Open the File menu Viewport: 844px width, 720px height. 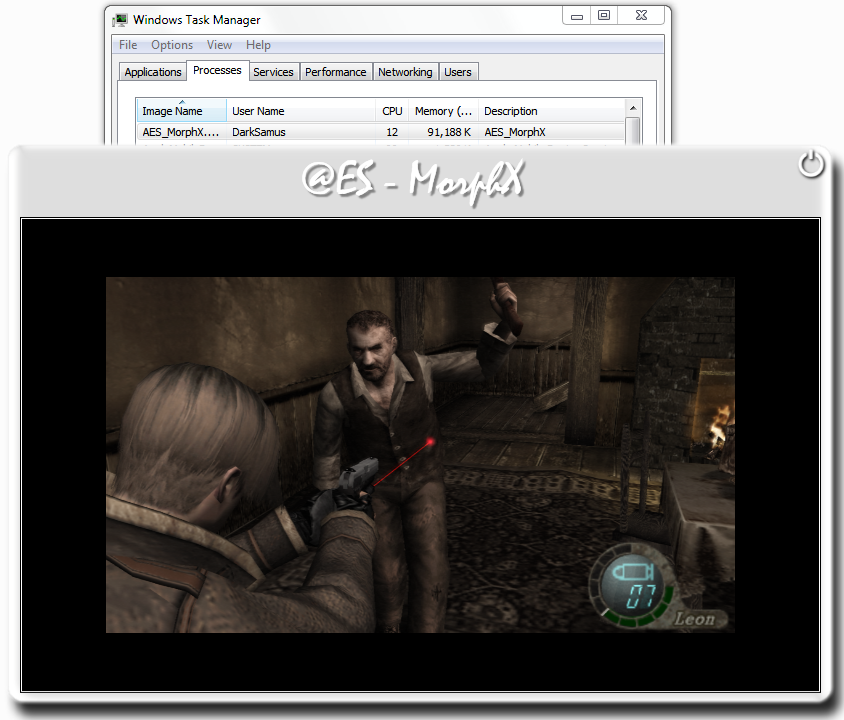(128, 45)
